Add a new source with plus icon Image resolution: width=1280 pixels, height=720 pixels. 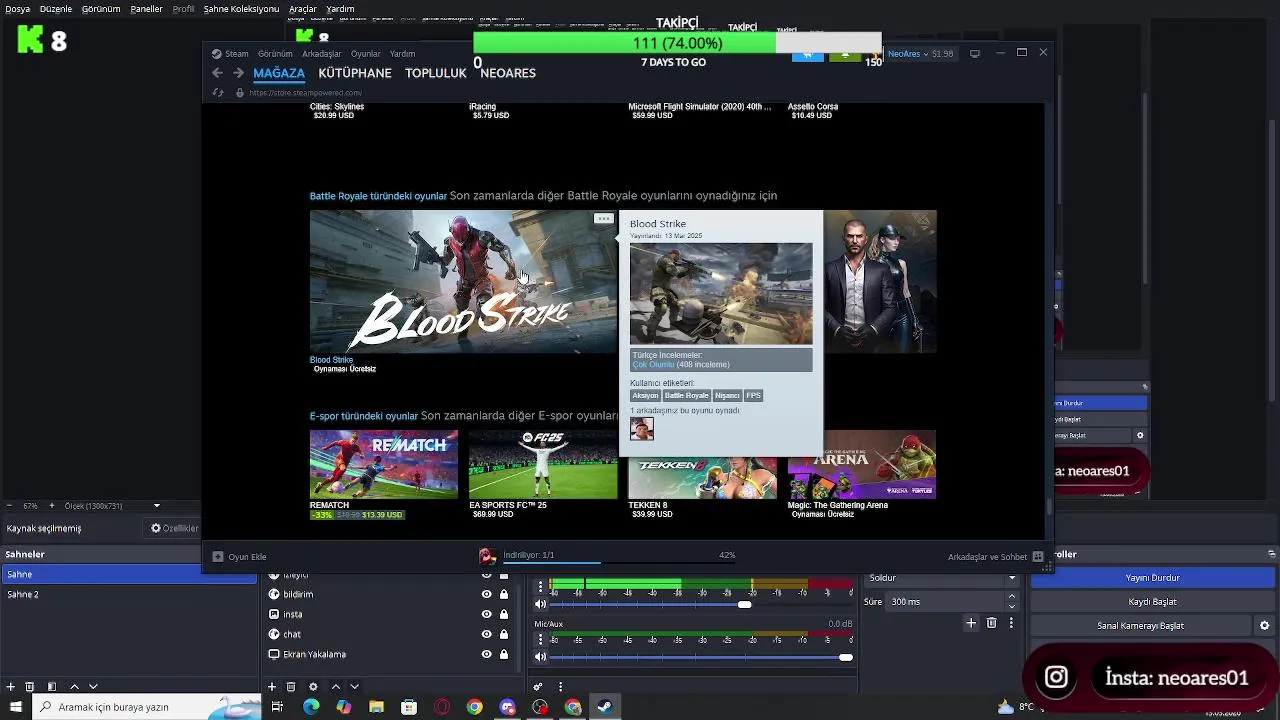click(x=272, y=687)
